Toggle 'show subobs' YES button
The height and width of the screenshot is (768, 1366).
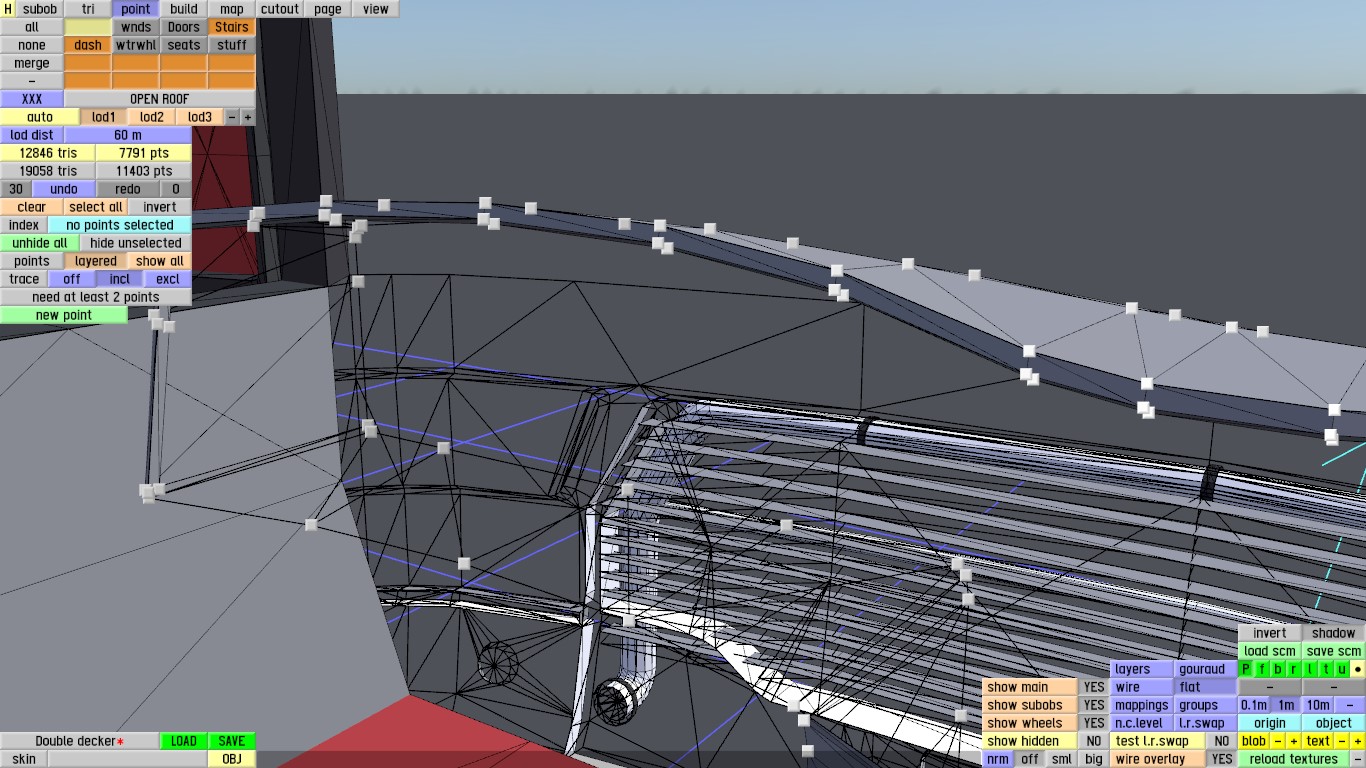click(1094, 705)
